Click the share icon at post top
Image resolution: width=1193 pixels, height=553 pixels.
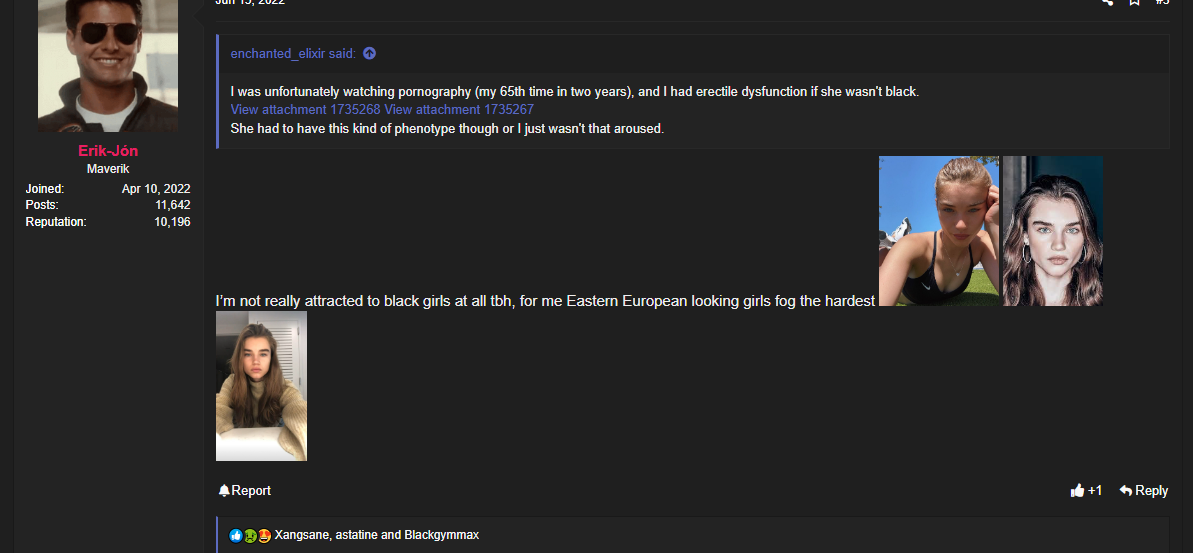[1107, 2]
